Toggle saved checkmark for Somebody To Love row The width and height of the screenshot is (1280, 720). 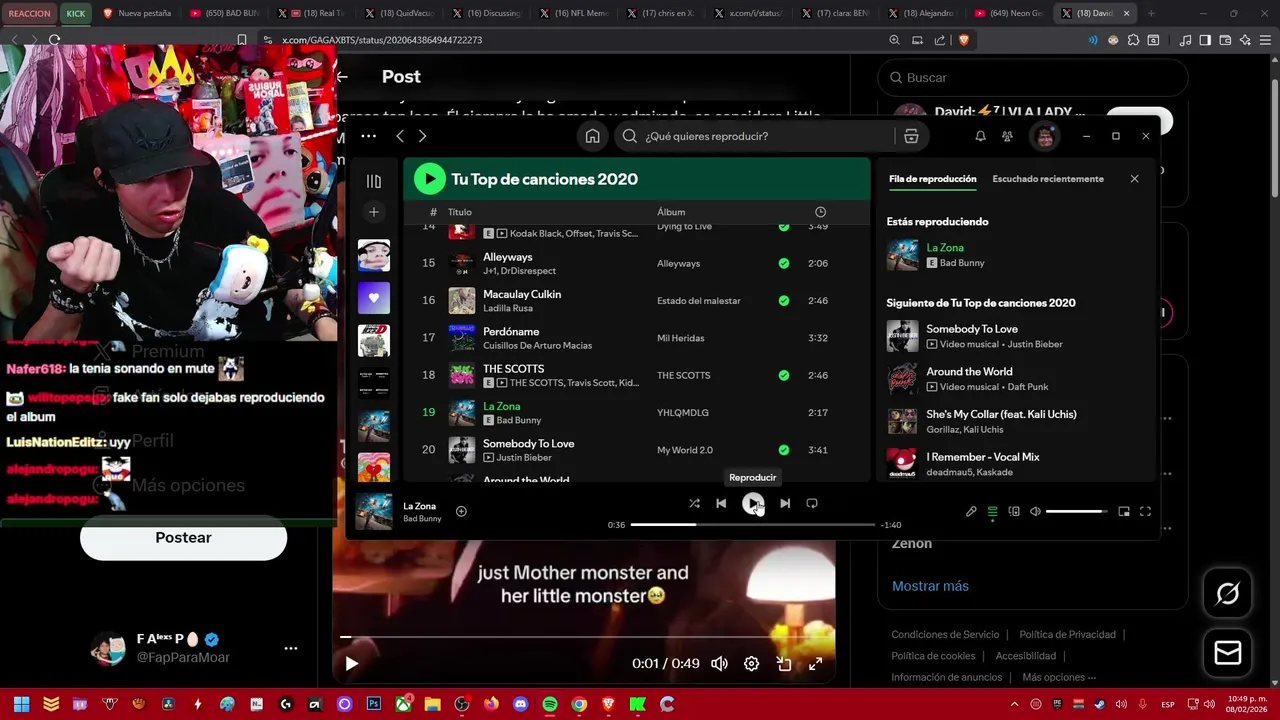[784, 450]
